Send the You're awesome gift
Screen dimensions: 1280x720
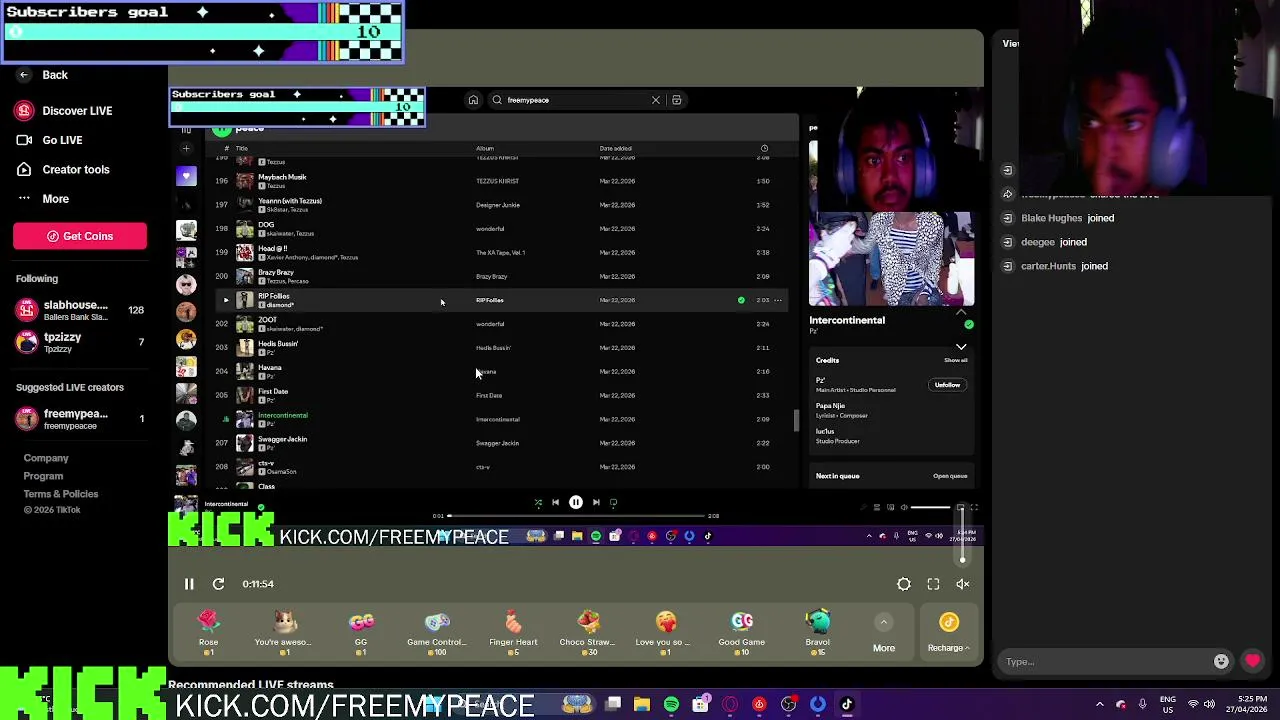tap(284, 633)
